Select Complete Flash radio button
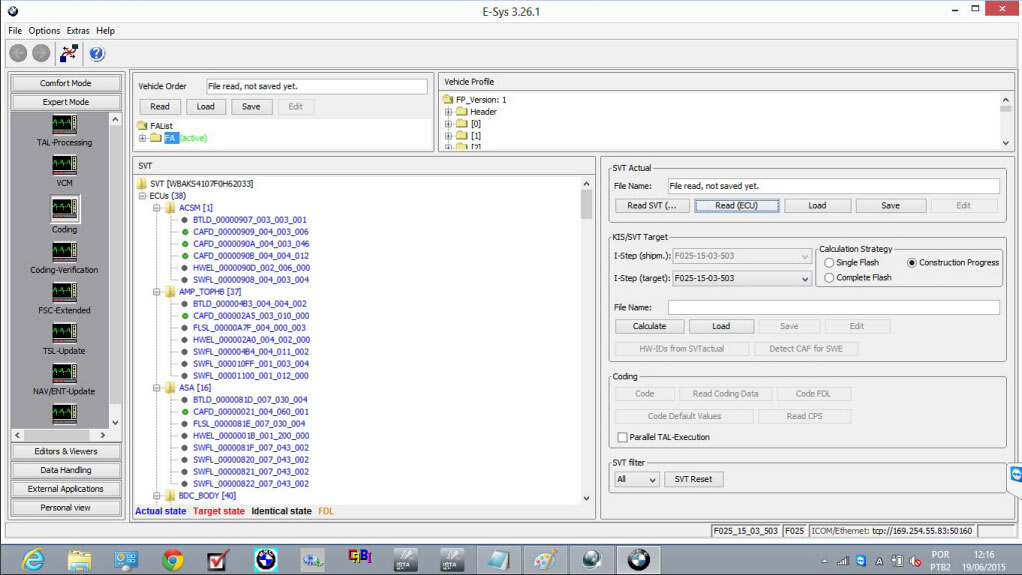The height and width of the screenshot is (575, 1022). (829, 278)
